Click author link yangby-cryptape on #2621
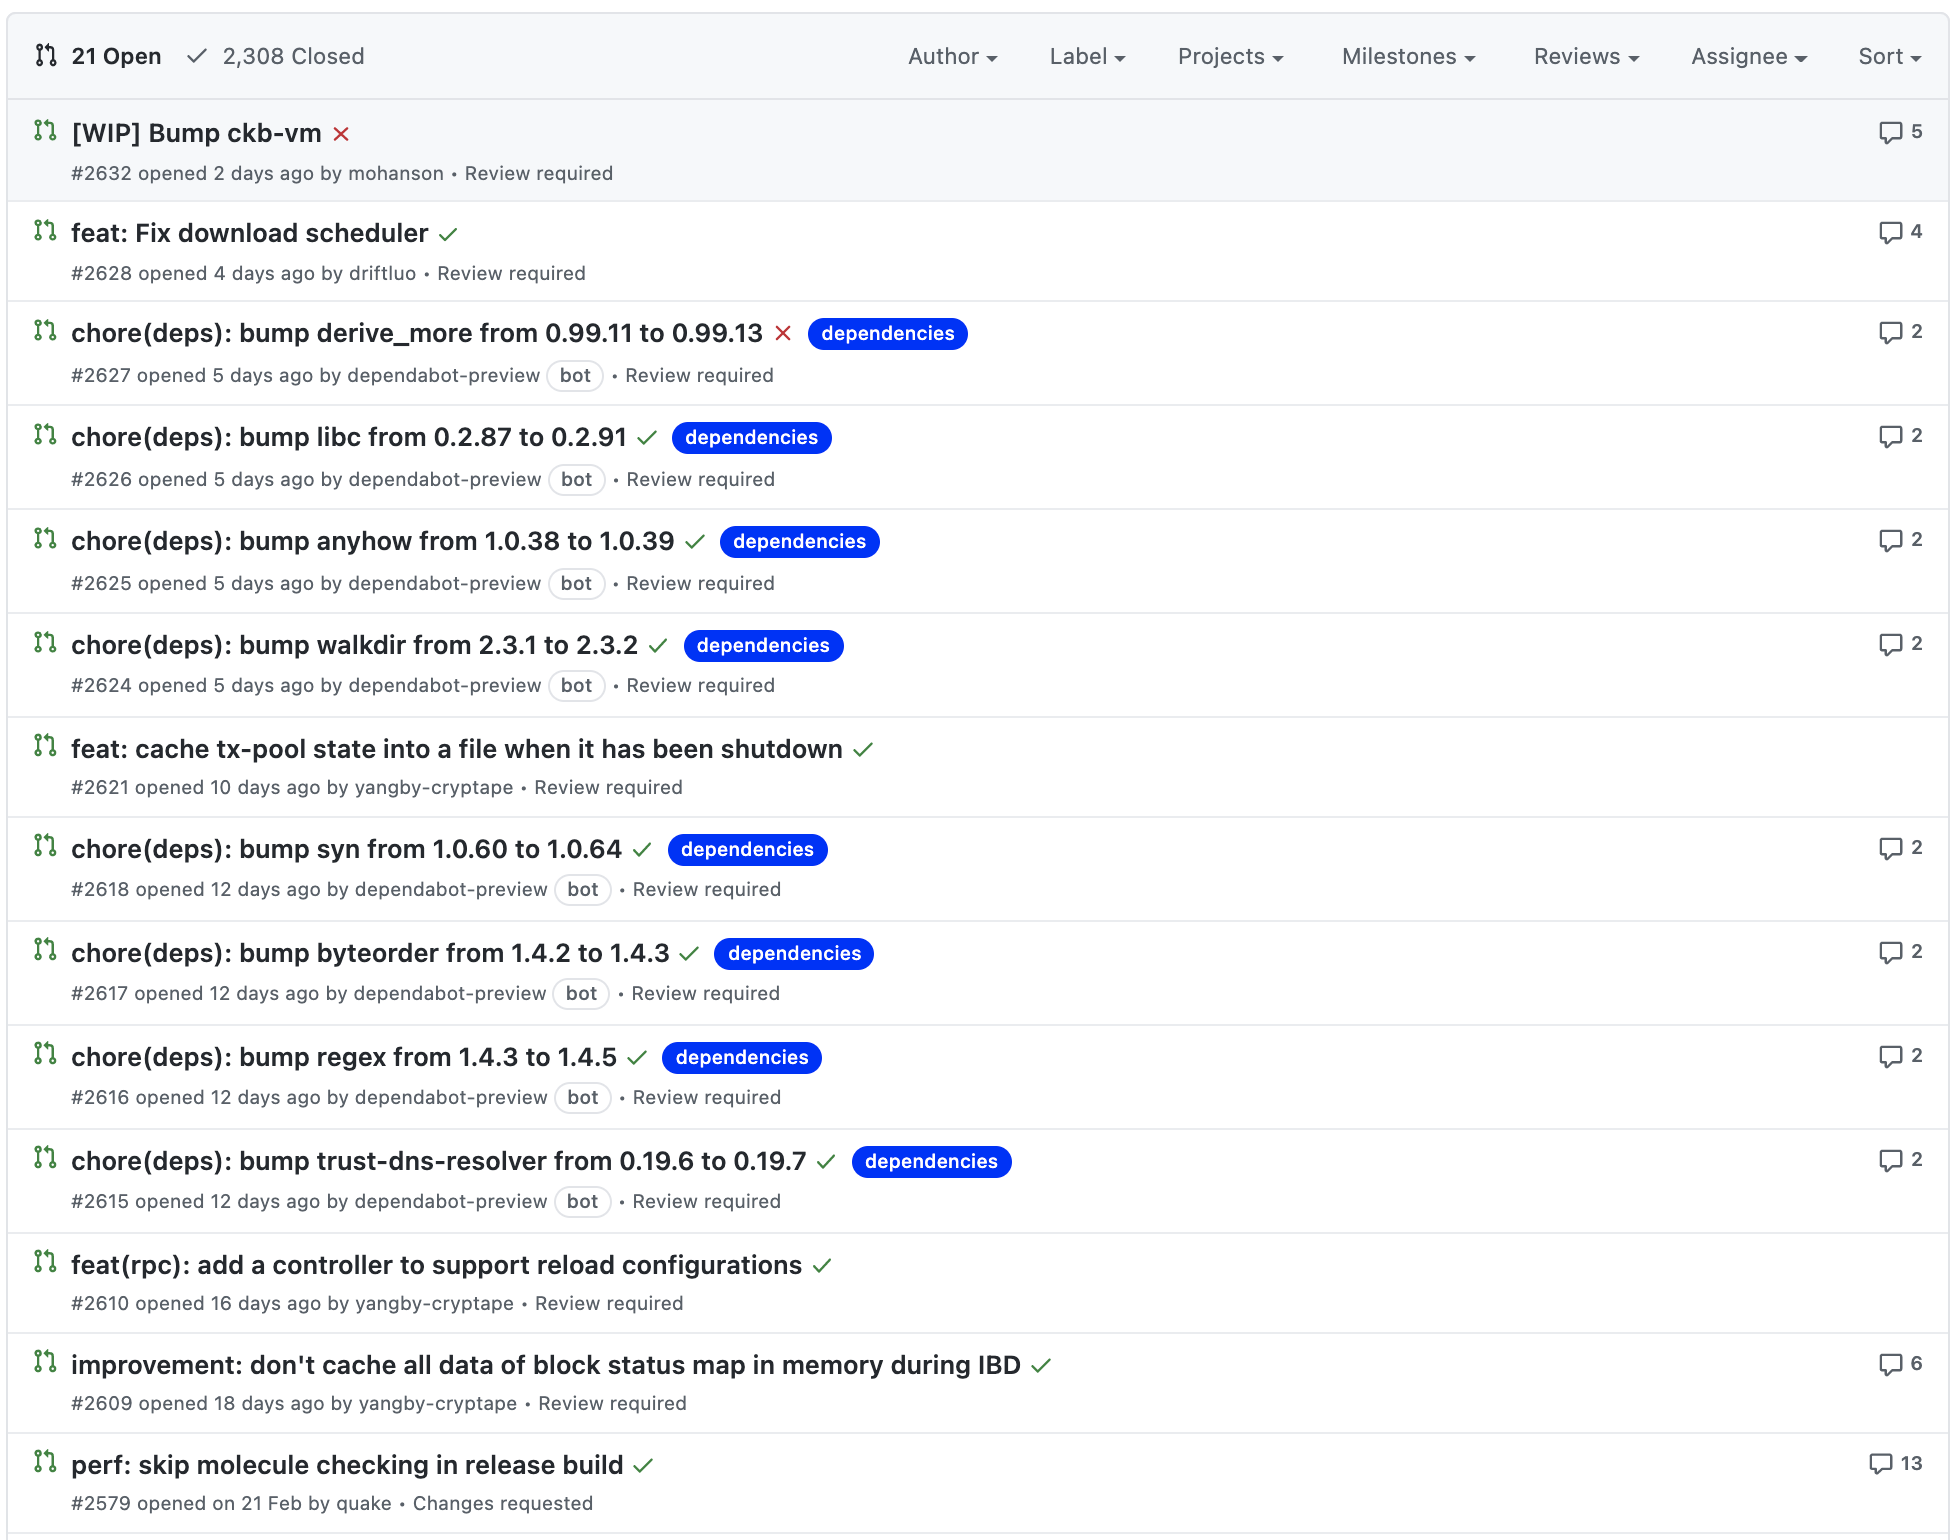Image resolution: width=1956 pixels, height=1540 pixels. 433,788
